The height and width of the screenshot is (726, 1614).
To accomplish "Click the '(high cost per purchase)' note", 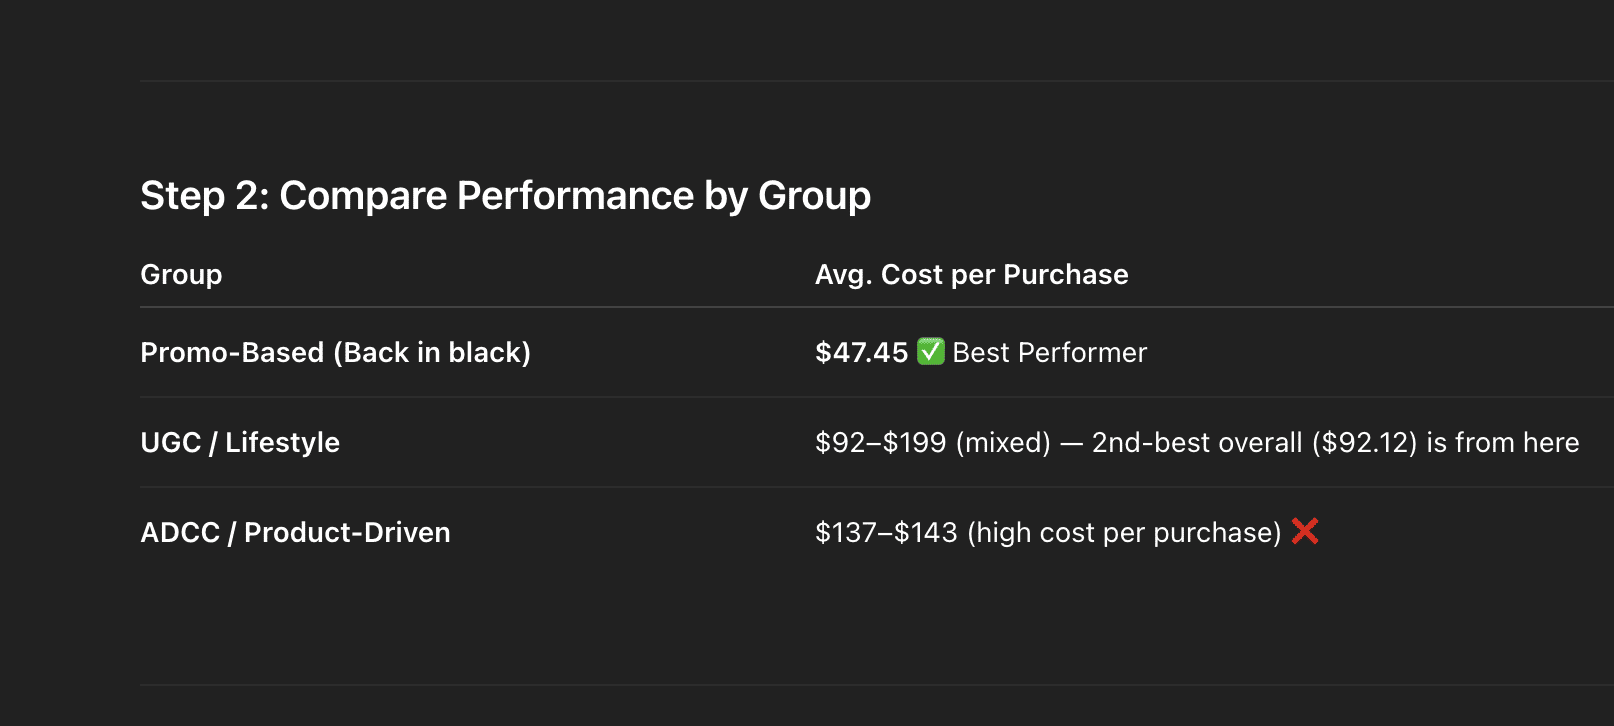I will tap(1124, 533).
